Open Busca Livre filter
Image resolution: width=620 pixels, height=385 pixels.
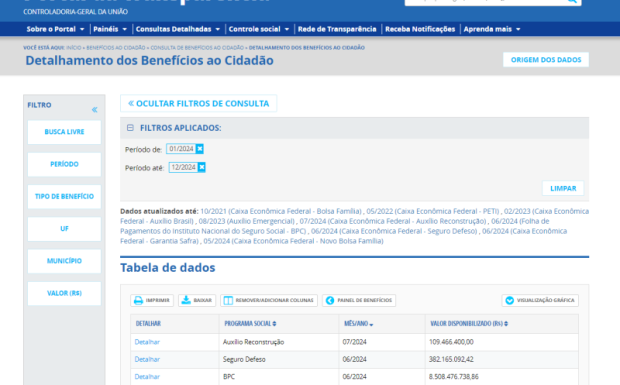point(64,132)
